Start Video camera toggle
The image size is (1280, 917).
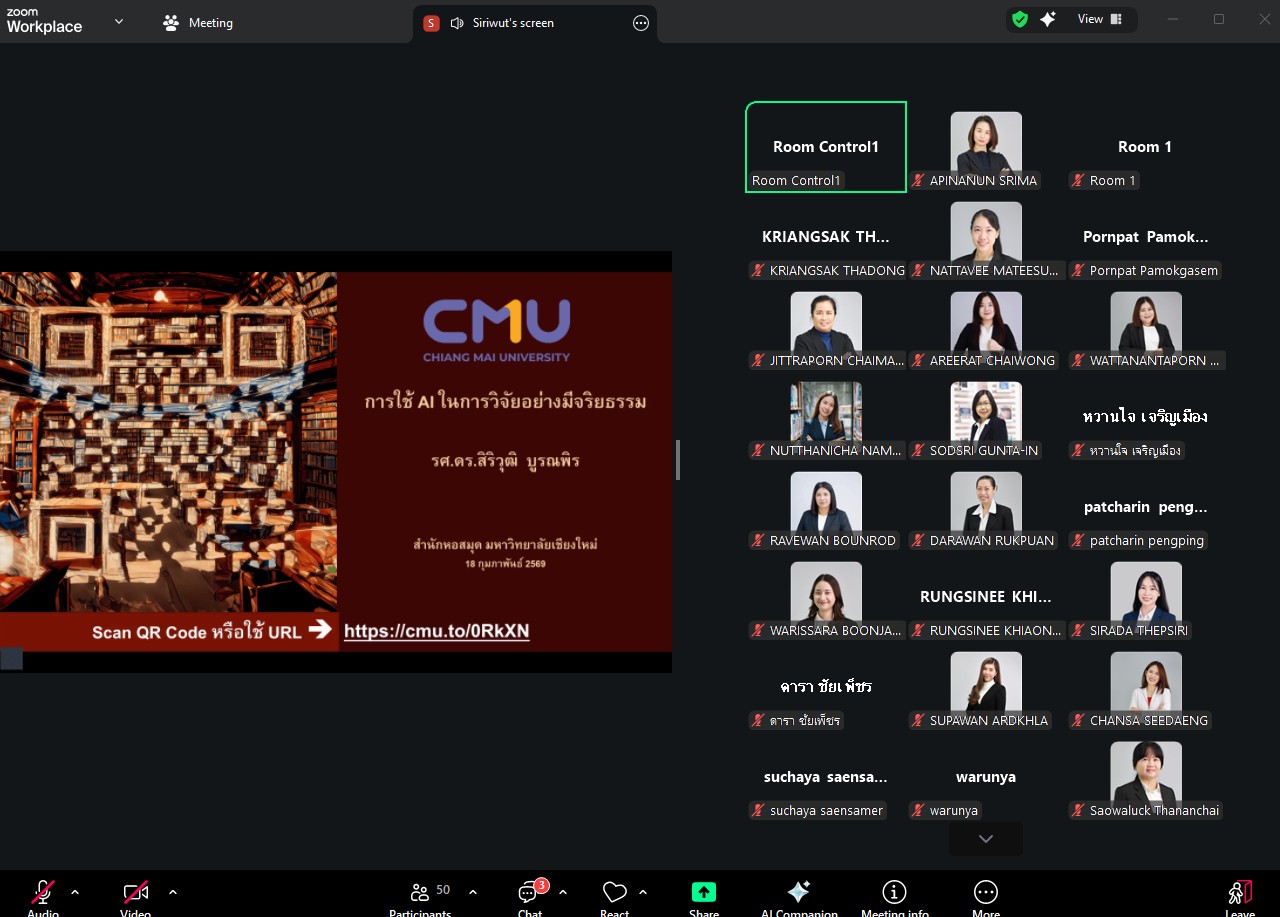point(135,892)
